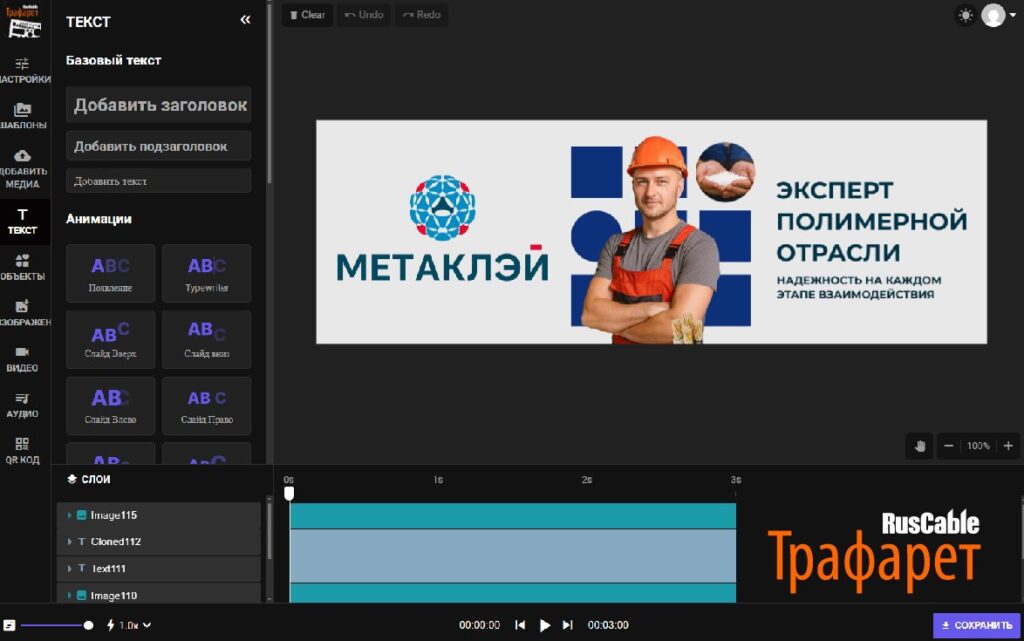Toggle the light/dark theme sun icon

click(x=965, y=15)
